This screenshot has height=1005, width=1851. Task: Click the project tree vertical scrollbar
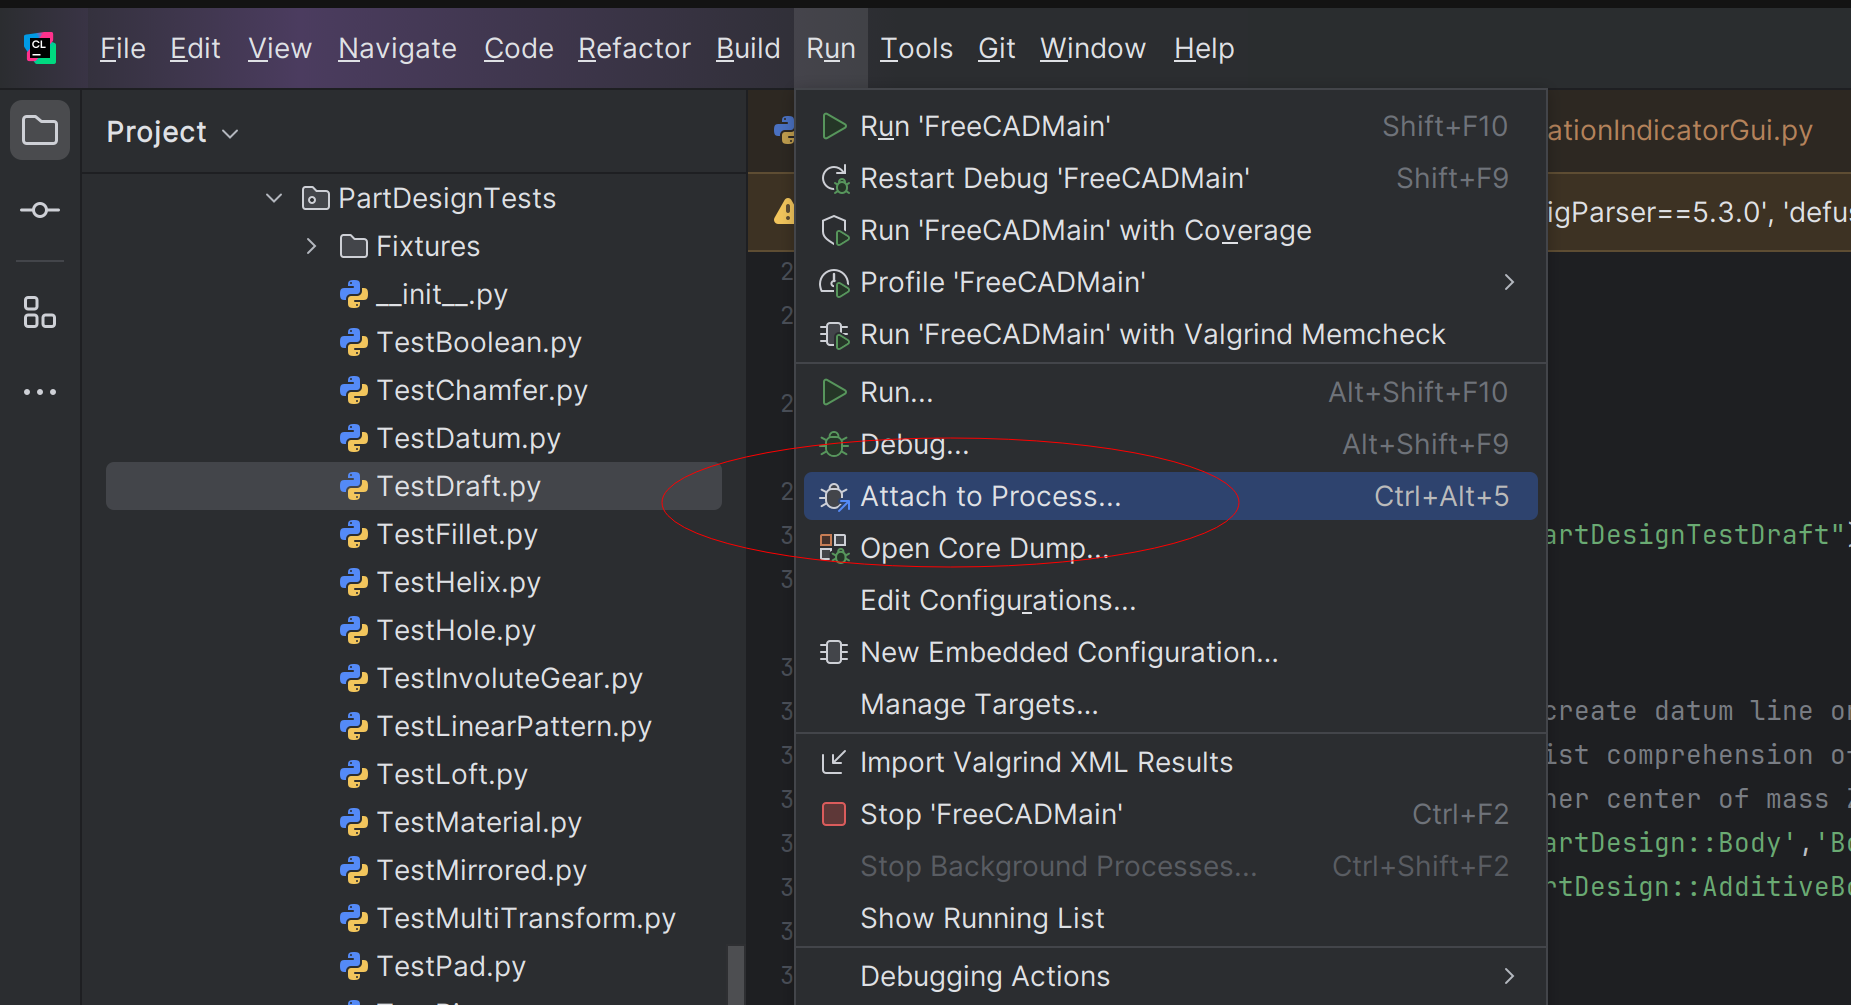(736, 973)
